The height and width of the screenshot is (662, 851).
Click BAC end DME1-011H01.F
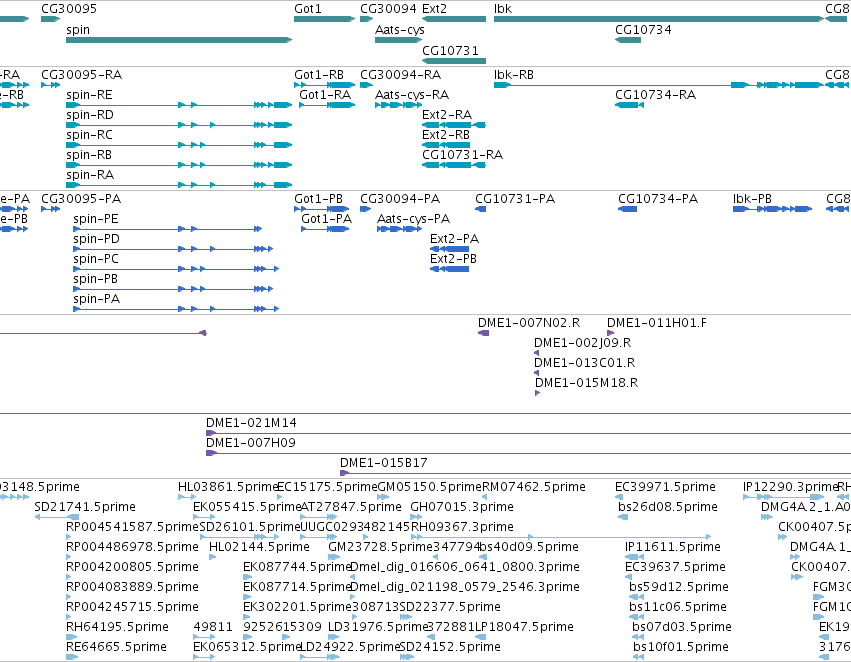click(x=657, y=323)
